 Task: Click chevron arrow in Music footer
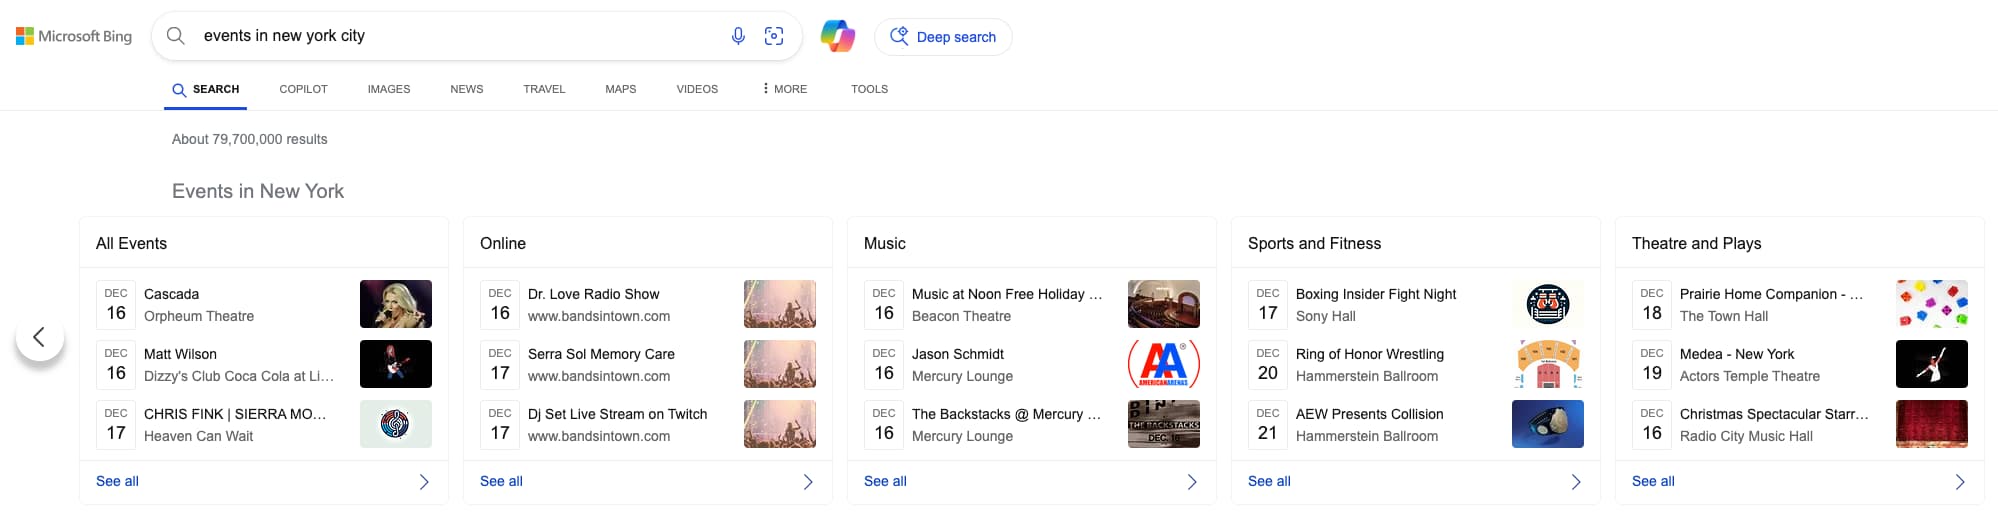1192,482
